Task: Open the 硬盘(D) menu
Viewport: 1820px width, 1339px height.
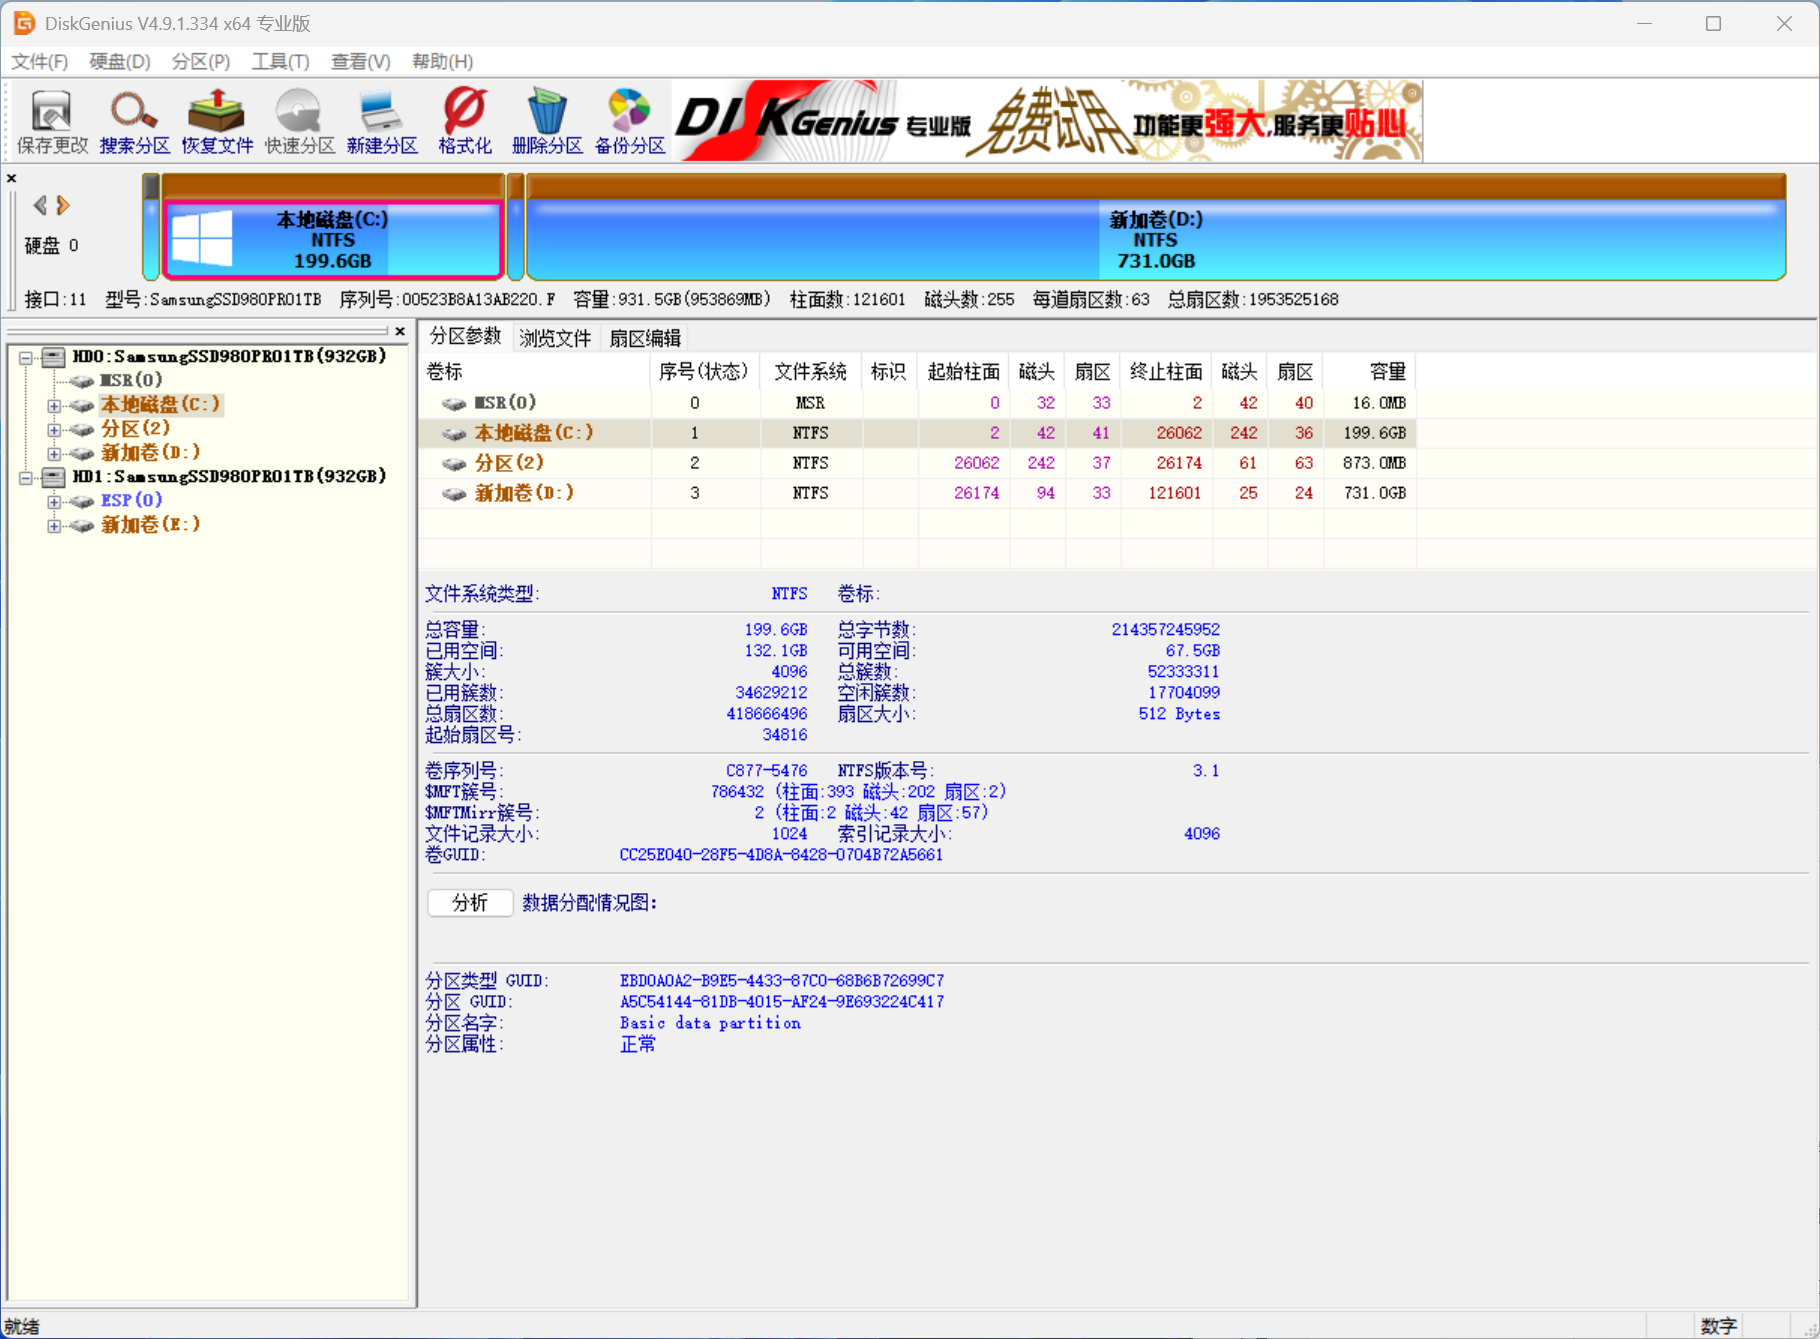Action: [120, 62]
